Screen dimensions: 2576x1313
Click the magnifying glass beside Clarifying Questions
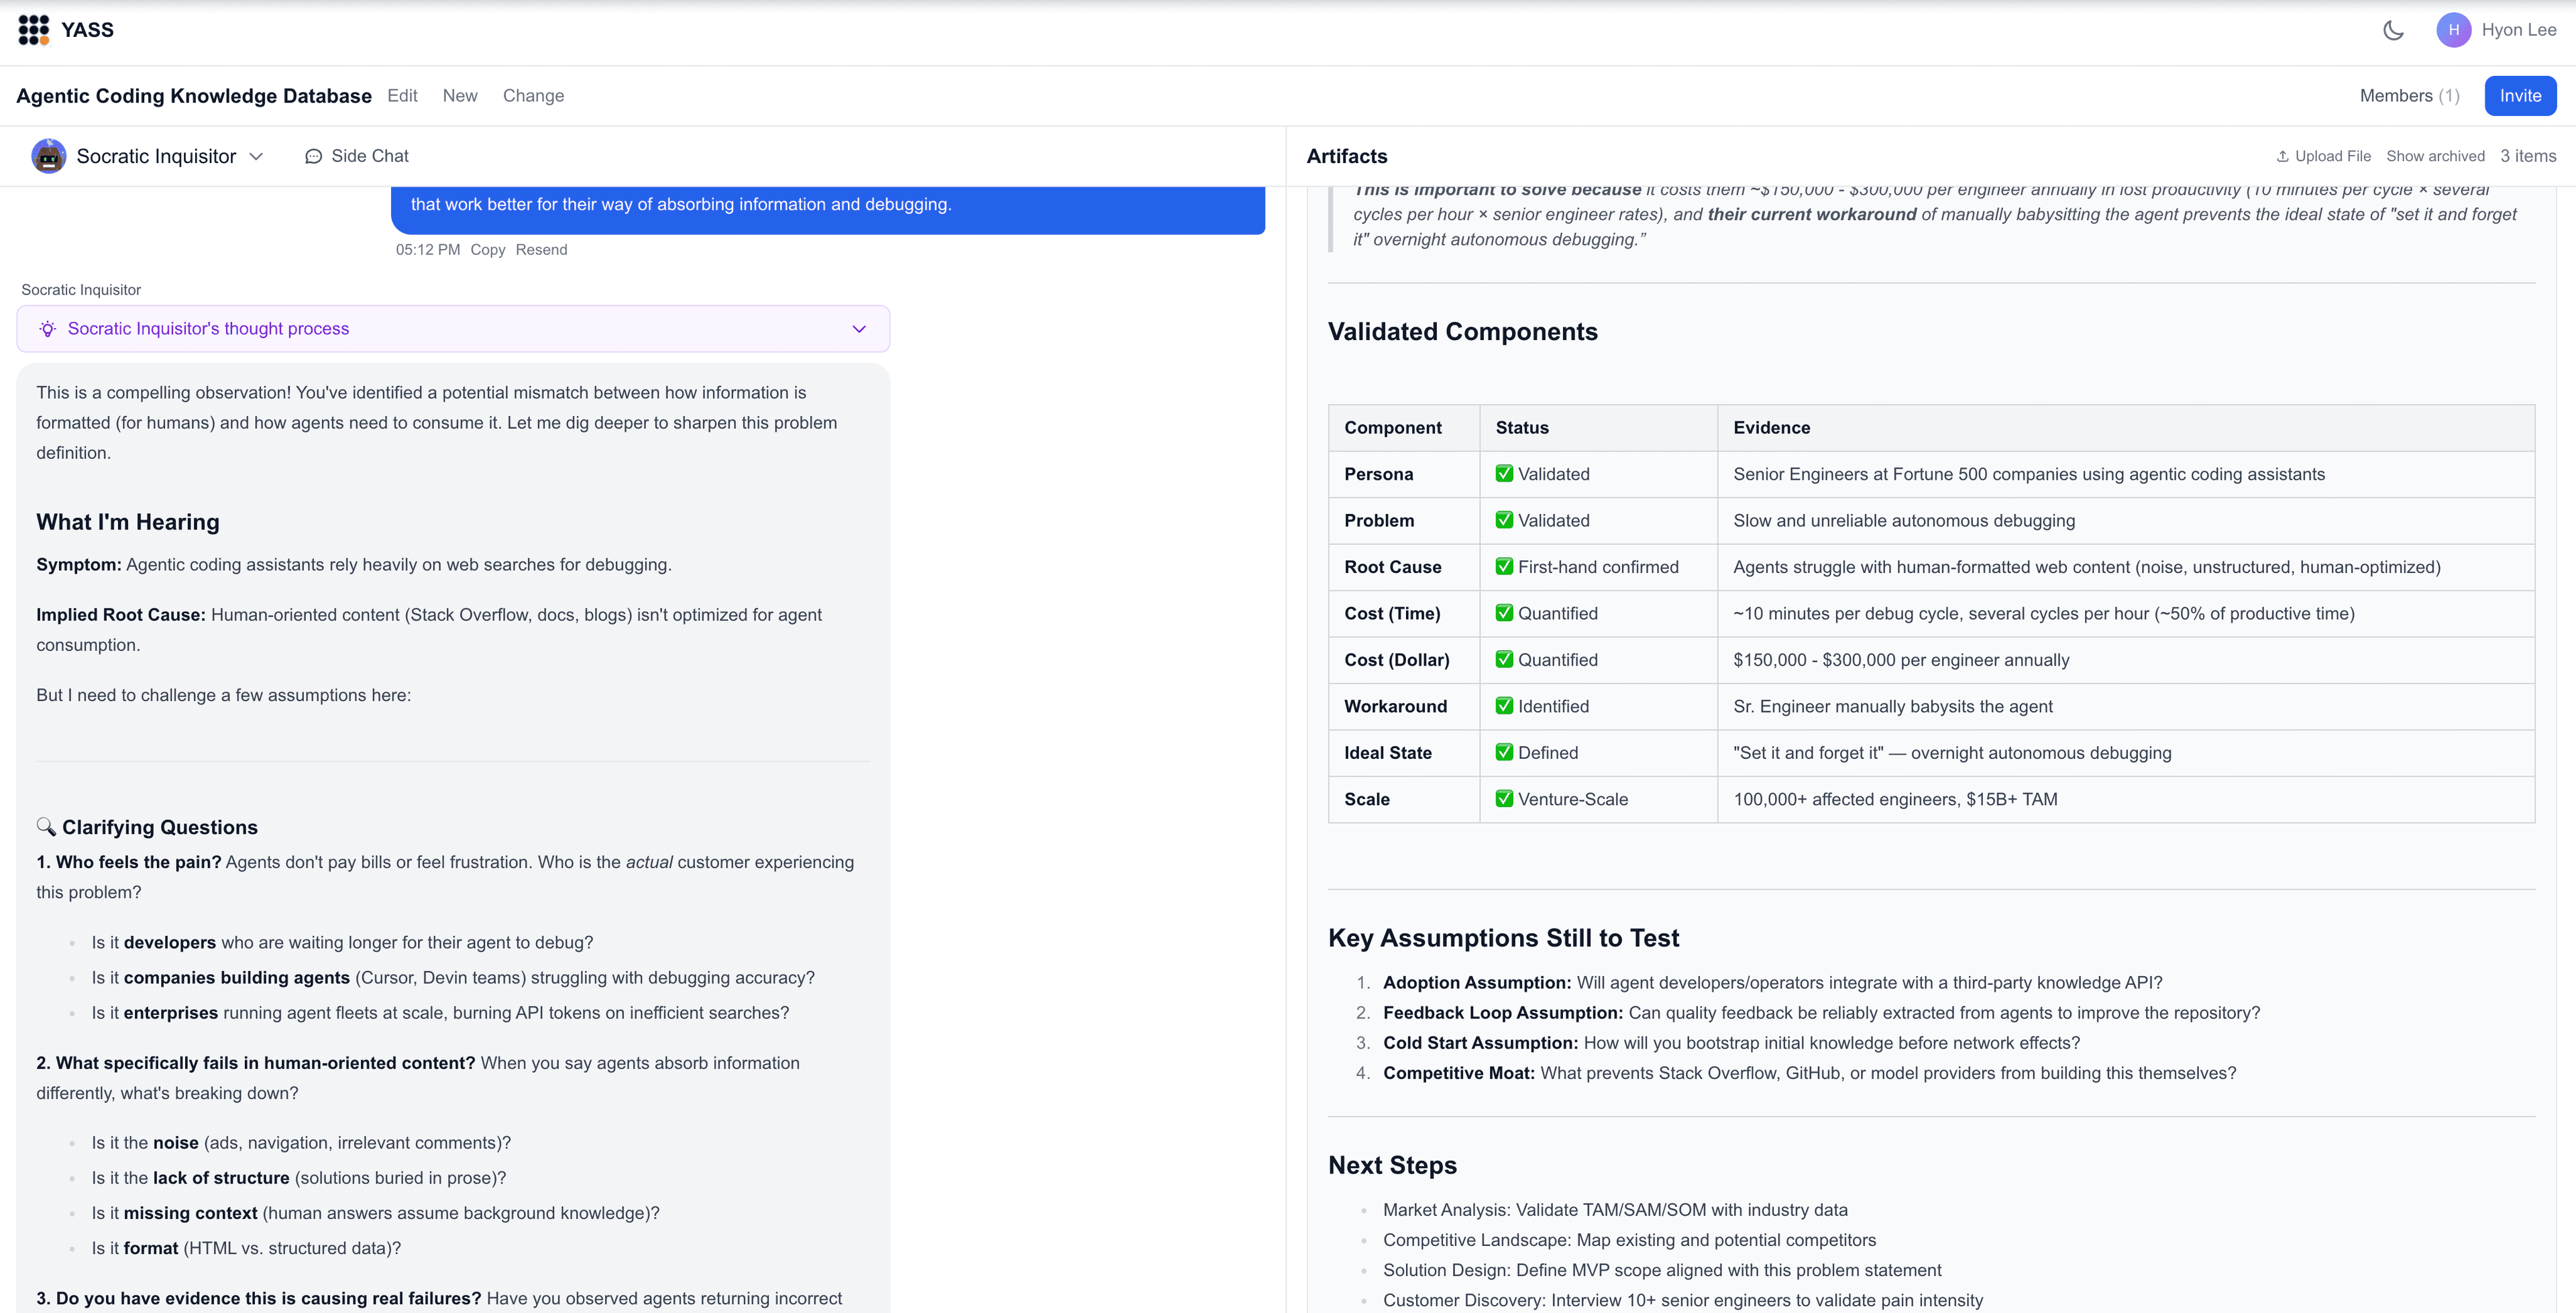46,827
